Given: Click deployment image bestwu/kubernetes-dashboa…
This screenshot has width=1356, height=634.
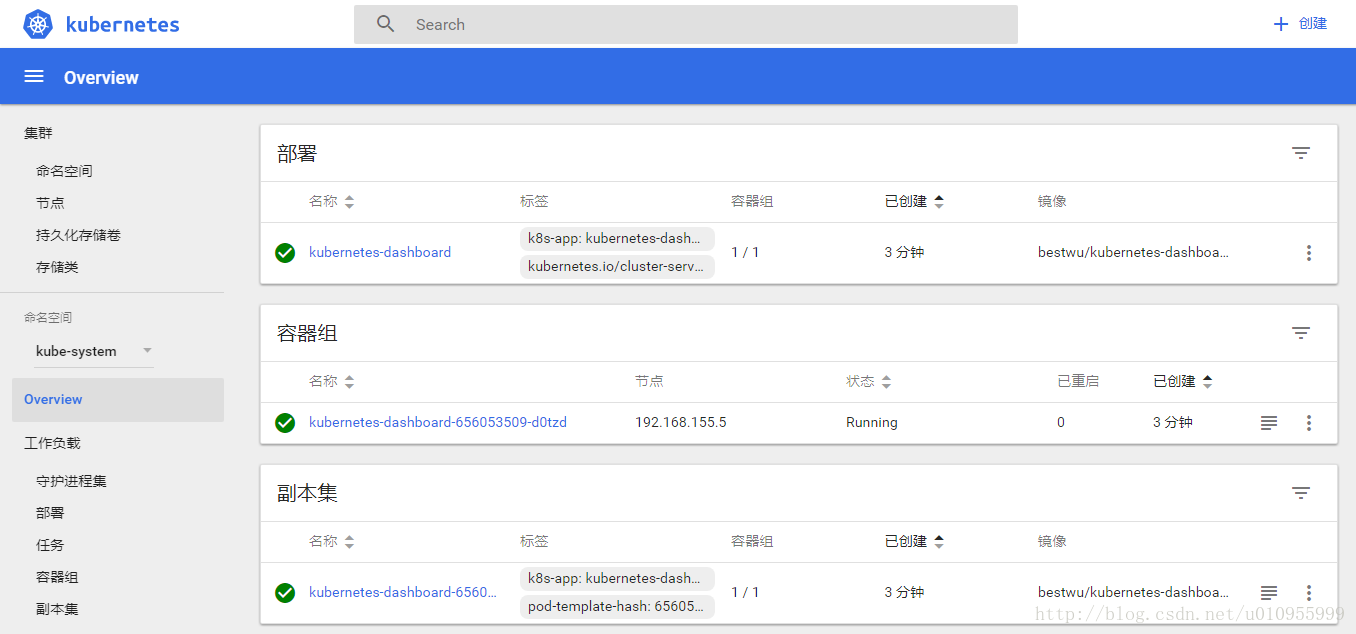Looking at the screenshot, I should tap(1133, 253).
